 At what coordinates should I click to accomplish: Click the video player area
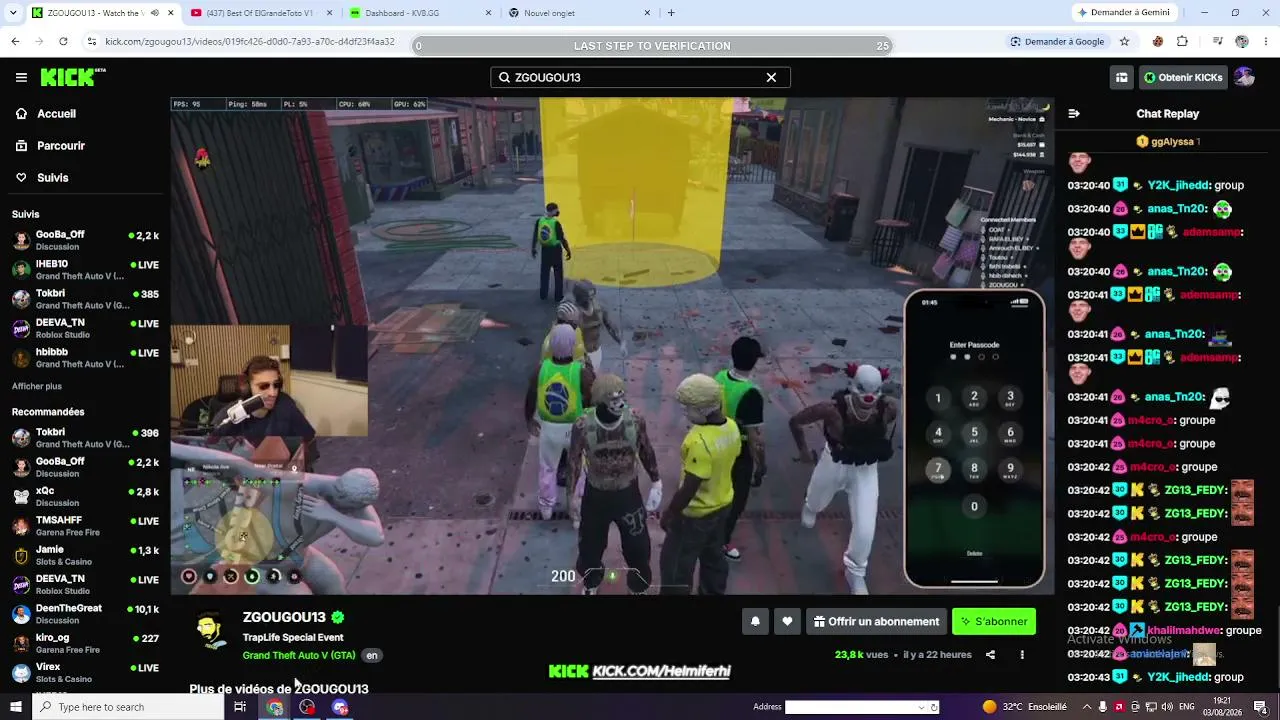612,346
